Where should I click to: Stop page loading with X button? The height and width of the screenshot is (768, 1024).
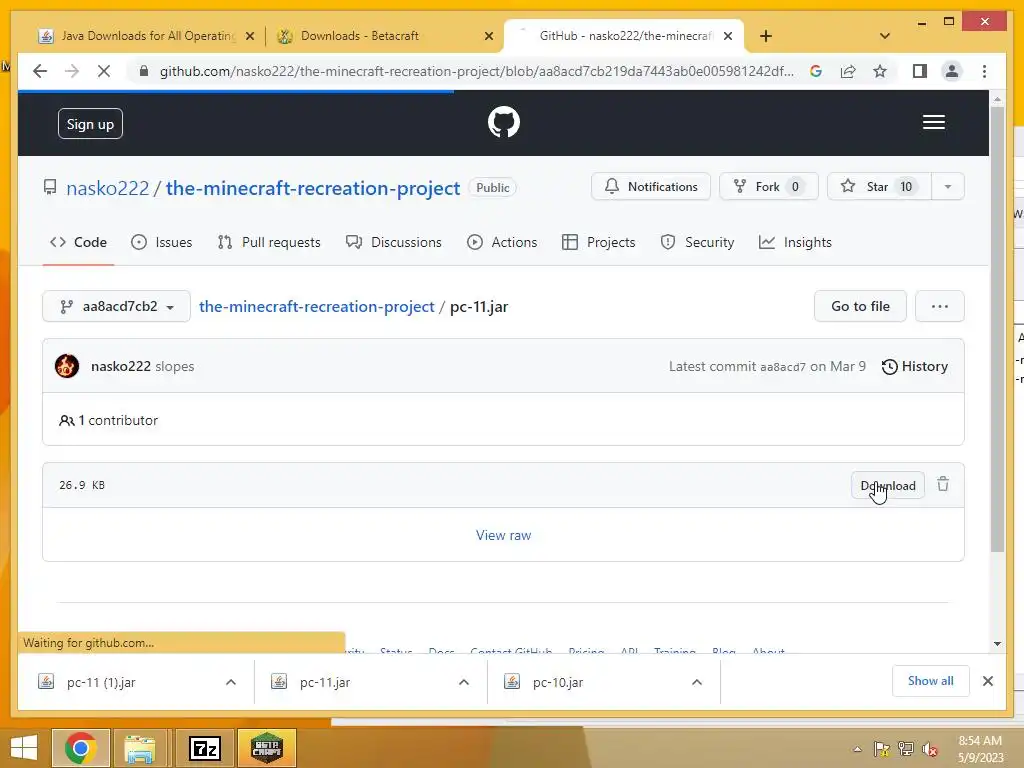point(104,71)
